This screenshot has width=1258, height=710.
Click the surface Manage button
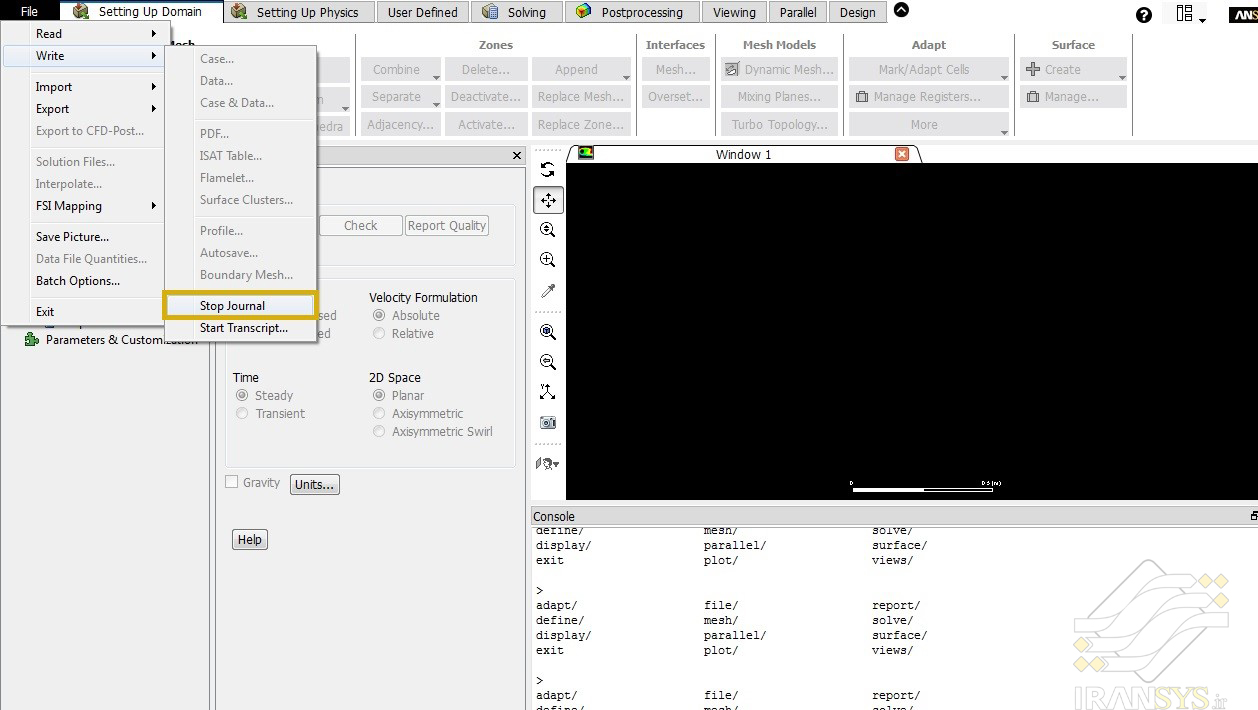pyautogui.click(x=1073, y=97)
